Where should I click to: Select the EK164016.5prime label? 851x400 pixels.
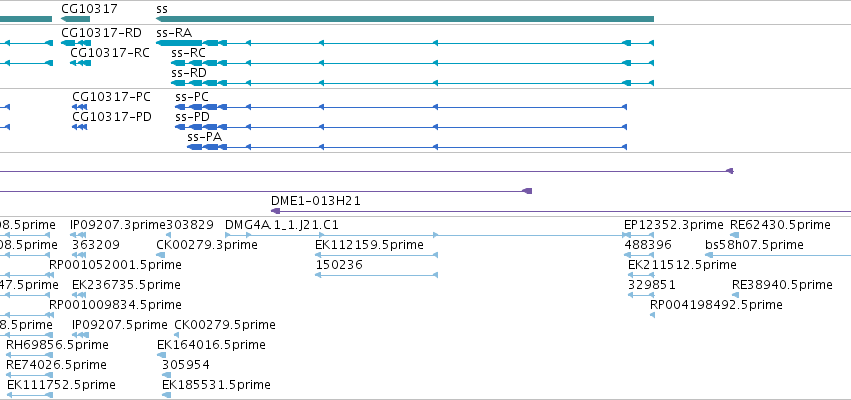[x=211, y=345]
